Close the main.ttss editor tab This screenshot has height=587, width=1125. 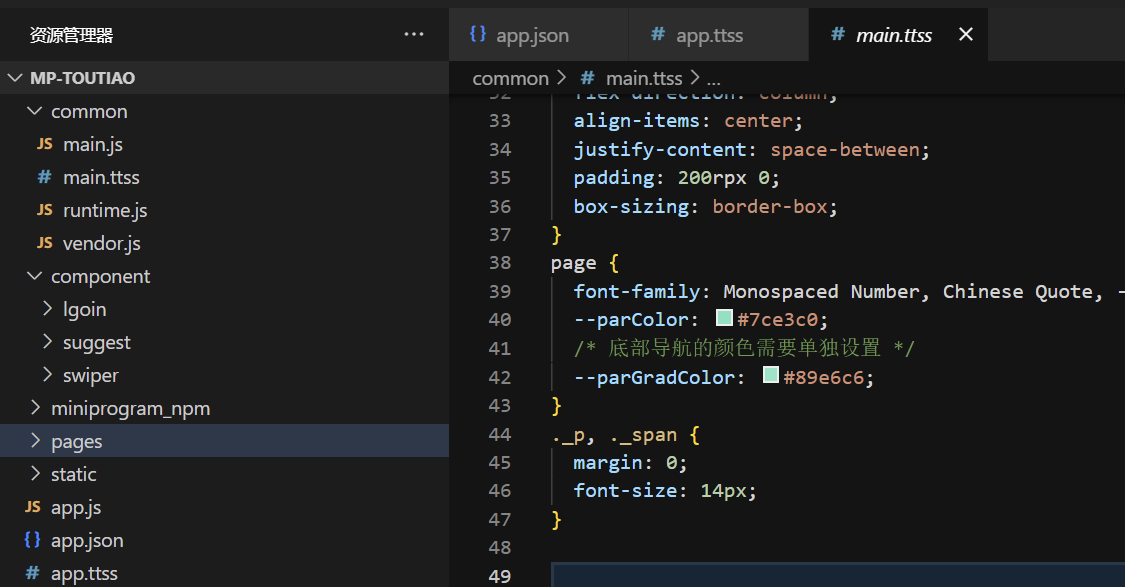pyautogui.click(x=965, y=35)
